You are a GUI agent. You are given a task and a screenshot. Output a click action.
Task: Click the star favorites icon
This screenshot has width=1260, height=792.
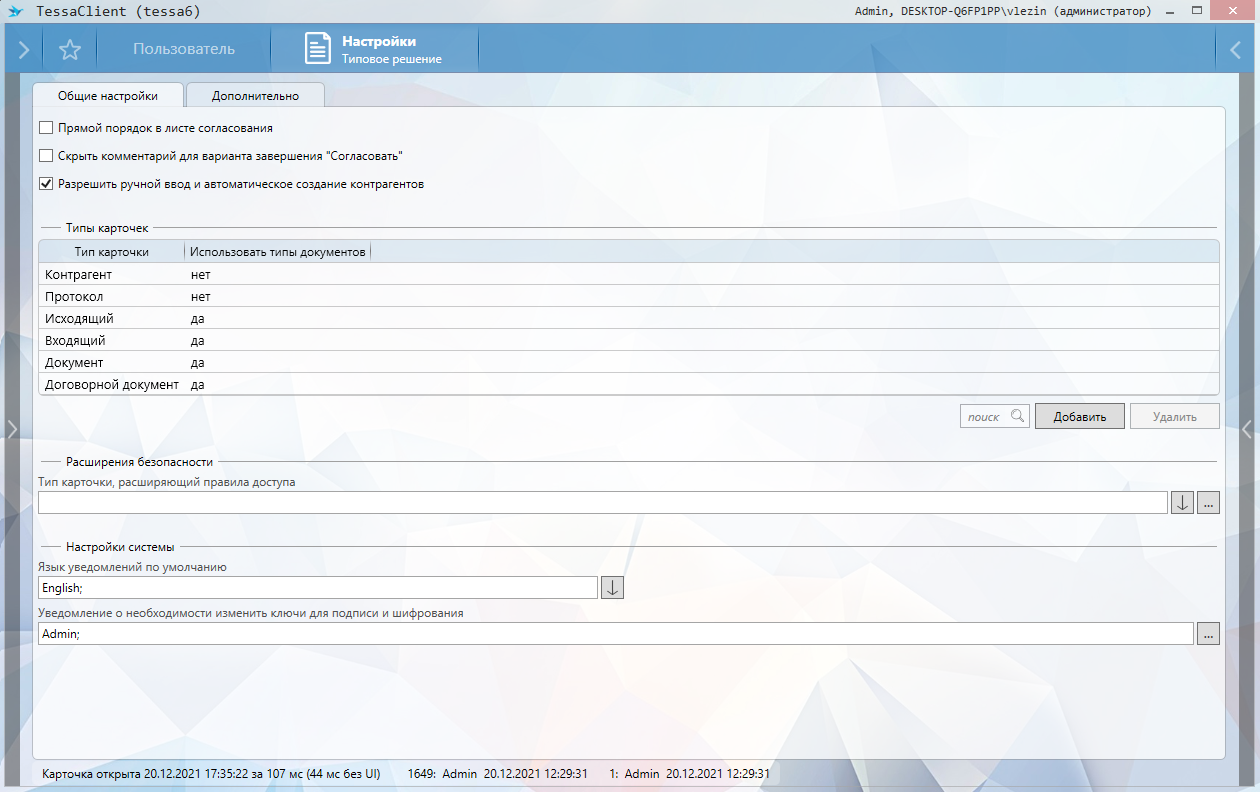(x=69, y=49)
